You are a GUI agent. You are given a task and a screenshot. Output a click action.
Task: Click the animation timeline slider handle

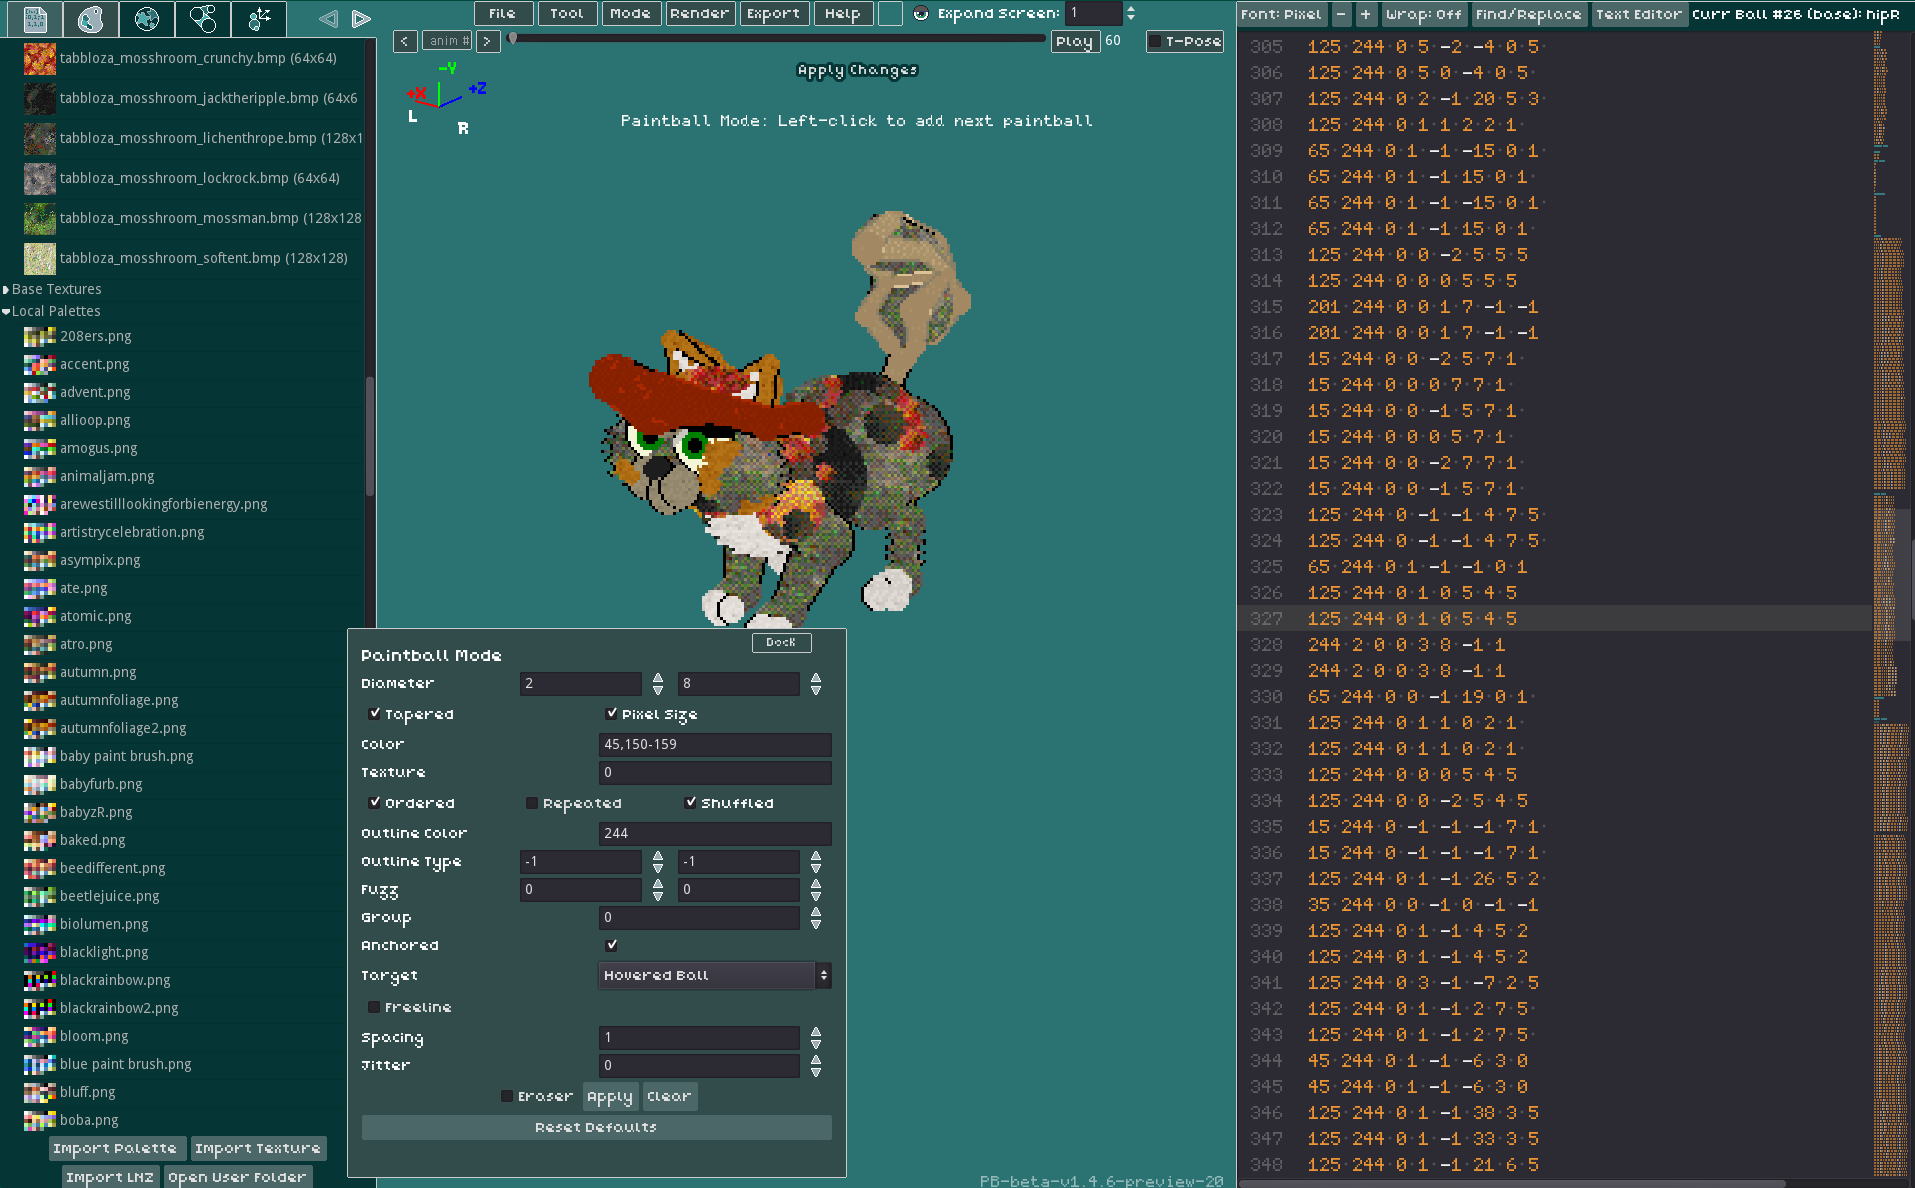point(513,39)
